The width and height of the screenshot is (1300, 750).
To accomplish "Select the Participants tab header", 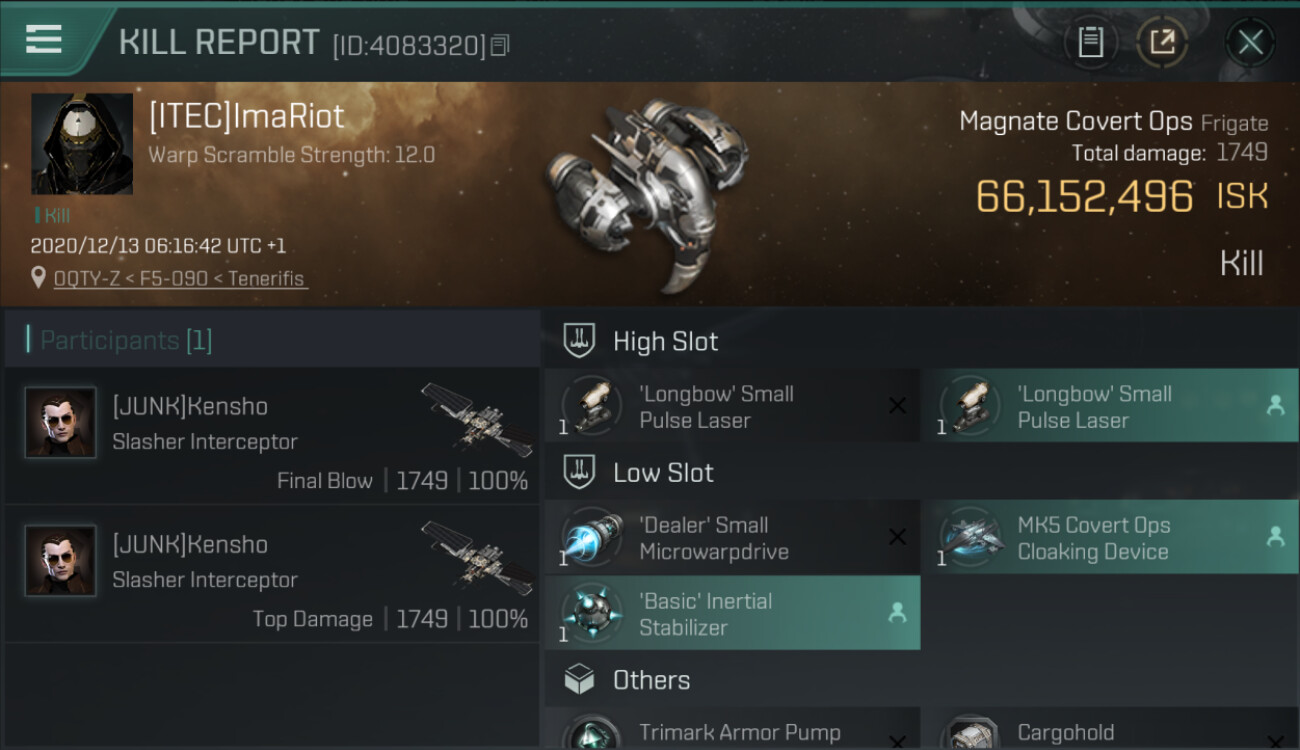I will [x=126, y=340].
